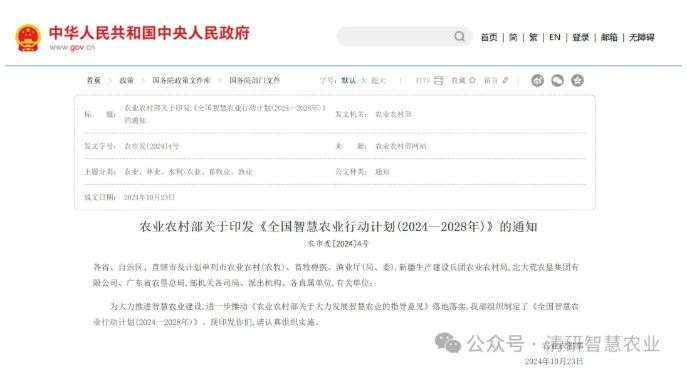Set font size to 超大
Screen dimensions: 687x373
pyautogui.click(x=378, y=81)
